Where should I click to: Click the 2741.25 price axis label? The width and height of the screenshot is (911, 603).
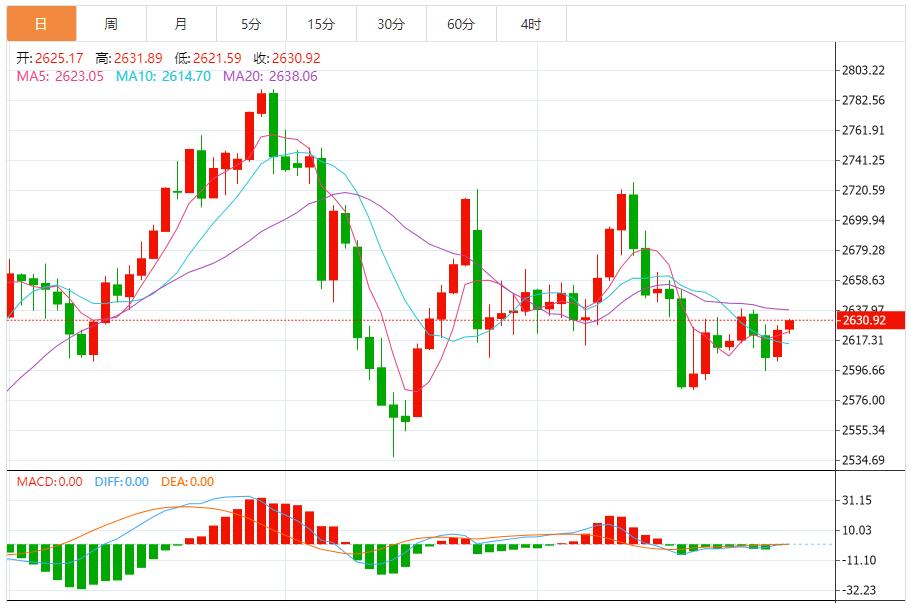click(x=863, y=160)
